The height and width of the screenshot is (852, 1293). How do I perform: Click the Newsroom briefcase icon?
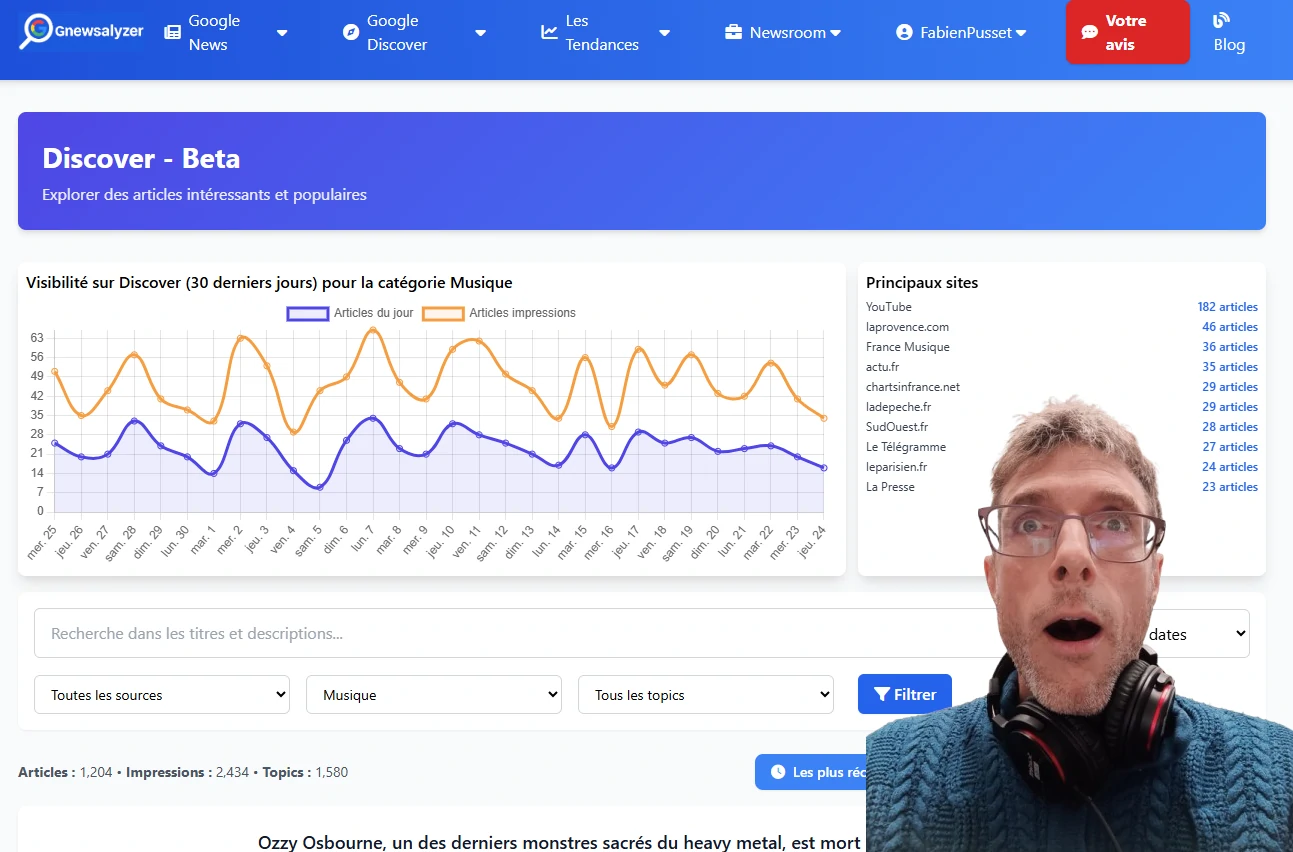pyautogui.click(x=734, y=32)
